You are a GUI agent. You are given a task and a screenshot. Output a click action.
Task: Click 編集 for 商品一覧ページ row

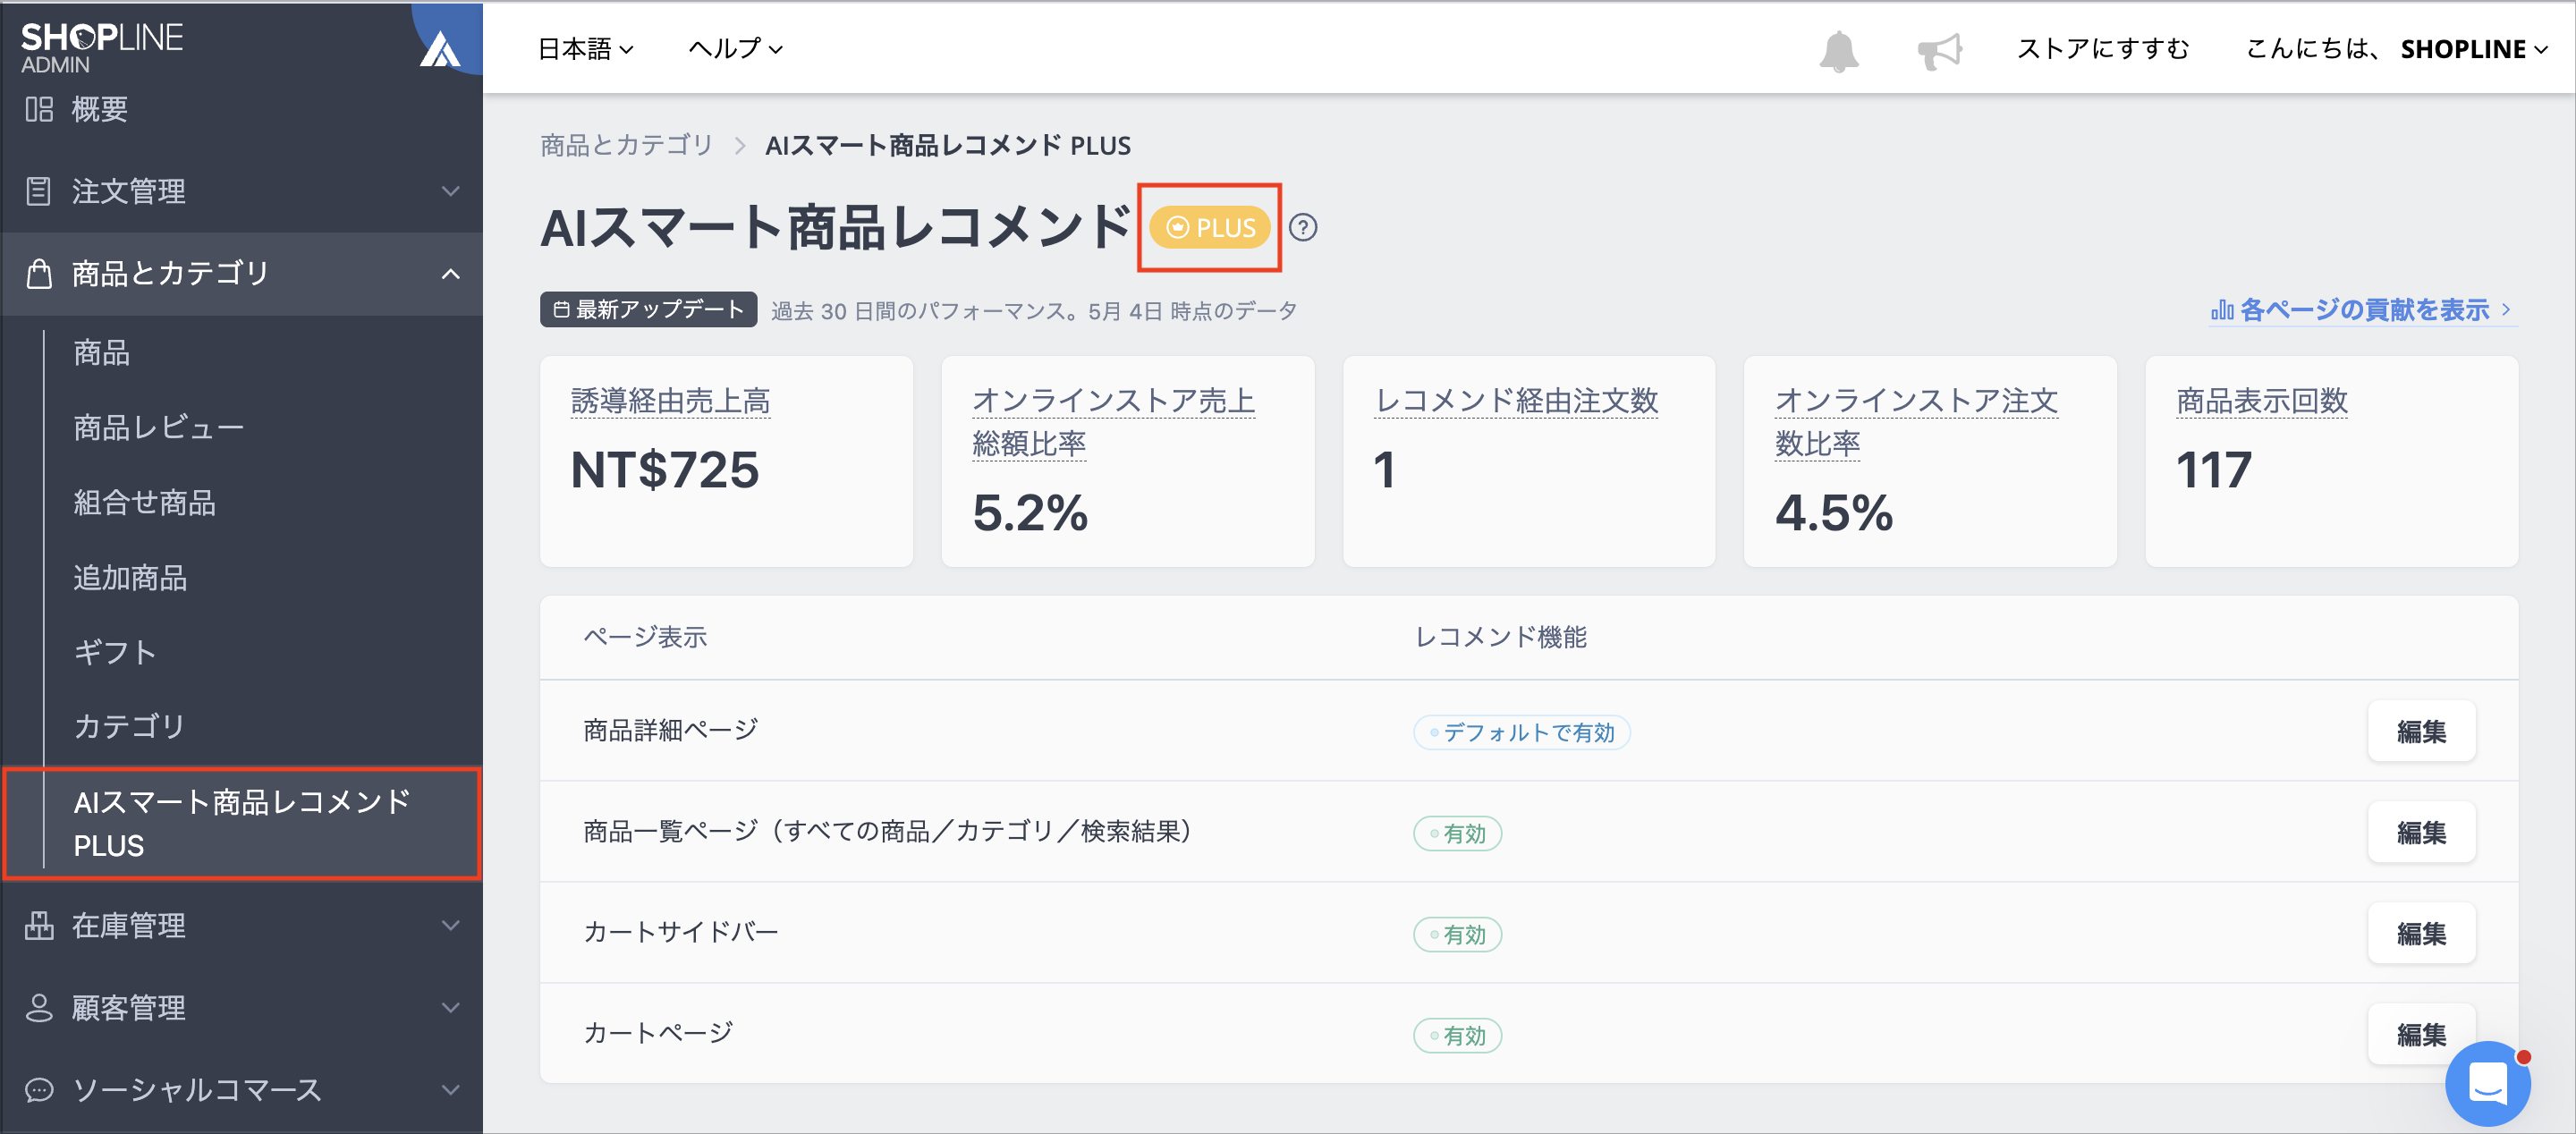(2421, 833)
